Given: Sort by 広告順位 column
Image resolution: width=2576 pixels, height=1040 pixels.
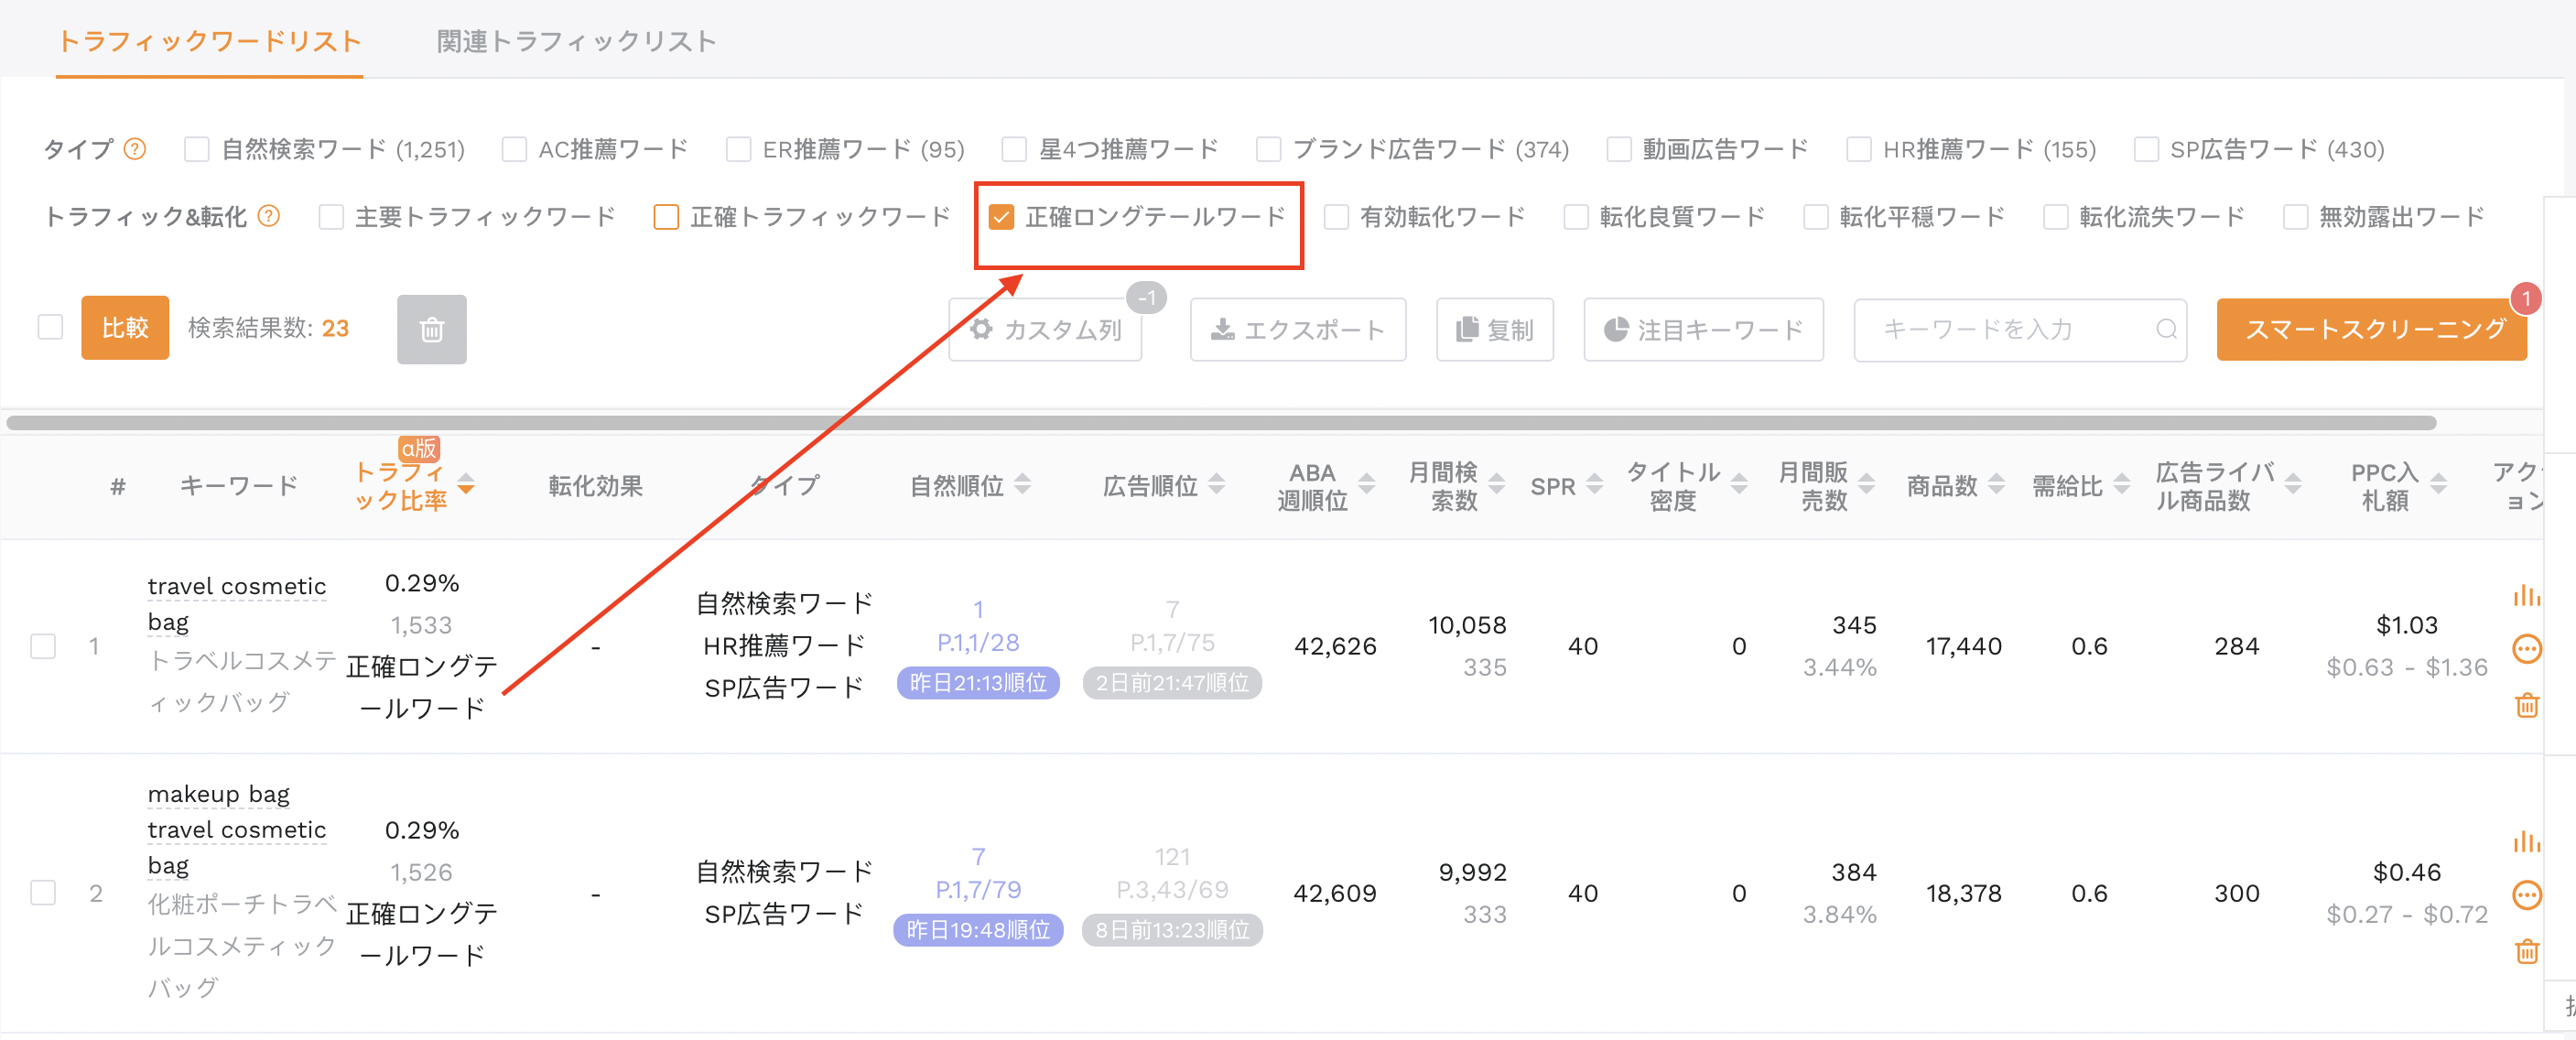Looking at the screenshot, I should tap(1216, 485).
